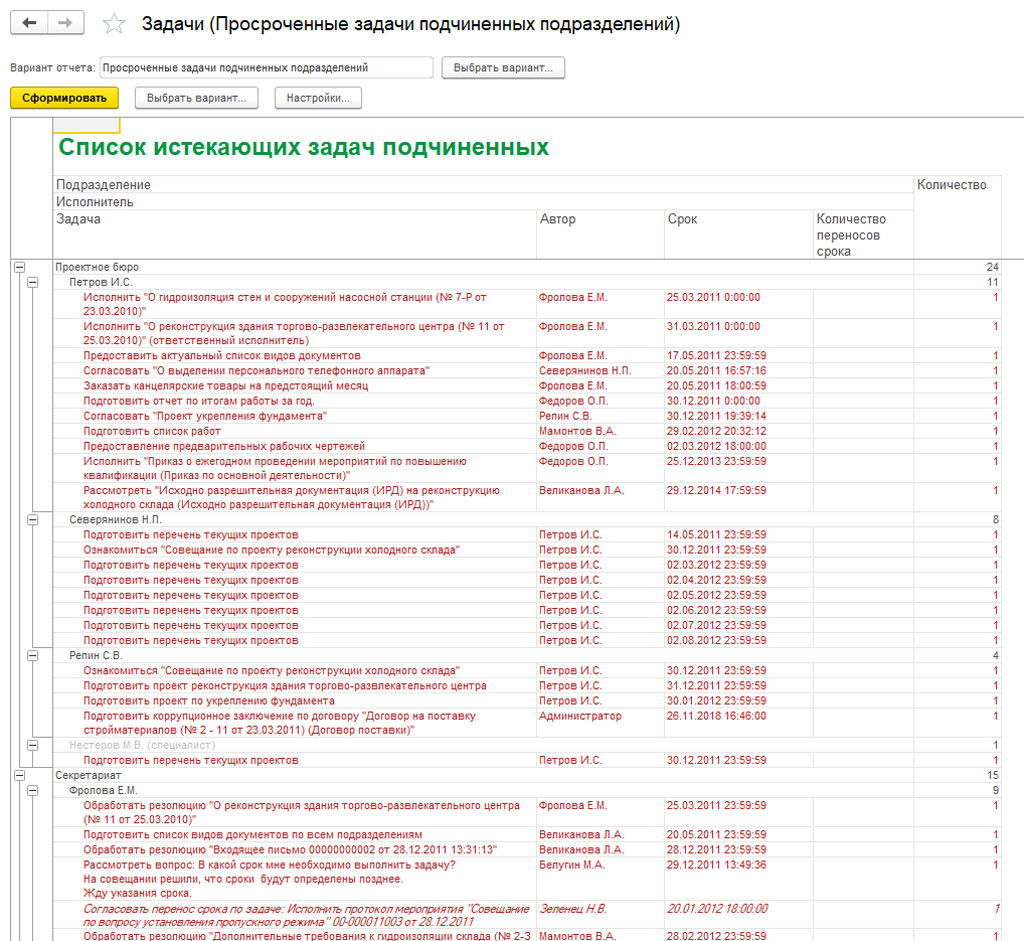Focus the Вариант отчета input field
This screenshot has width=1024, height=941.
point(265,68)
